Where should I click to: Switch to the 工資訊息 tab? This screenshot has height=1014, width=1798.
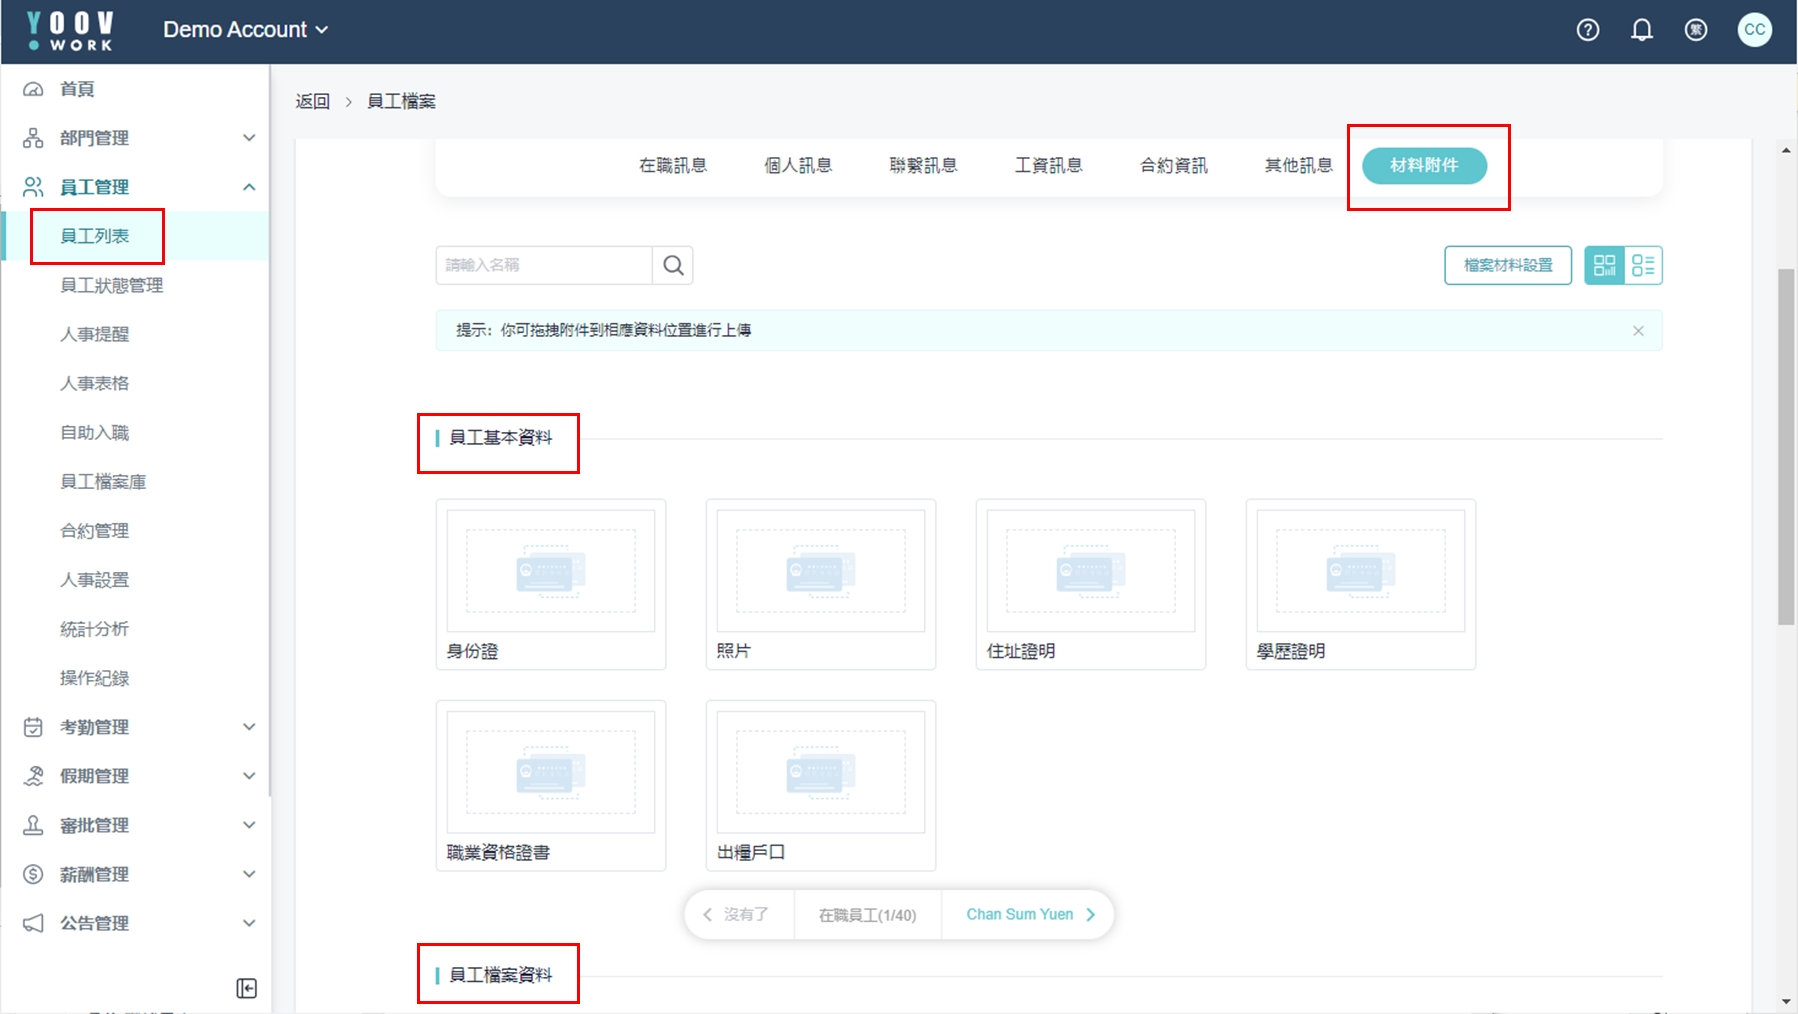[1048, 165]
